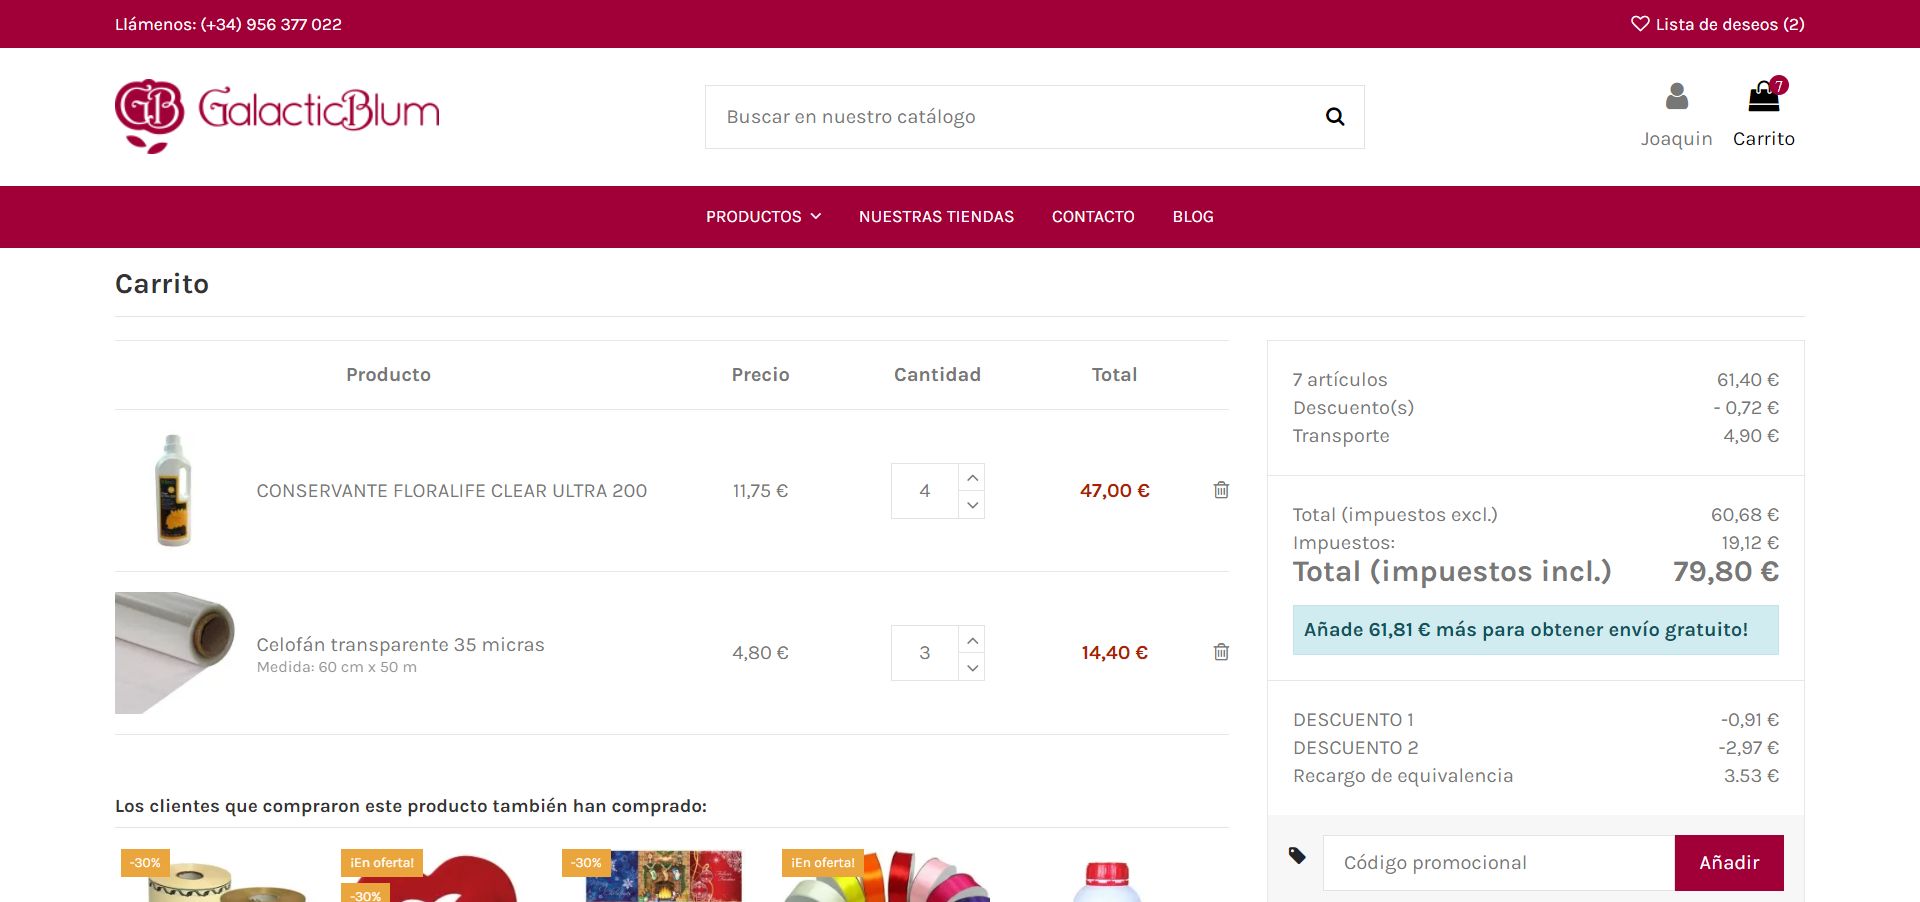Viewport: 1920px width, 902px height.
Task: Click the 11,75 € unit price
Action: (x=760, y=491)
